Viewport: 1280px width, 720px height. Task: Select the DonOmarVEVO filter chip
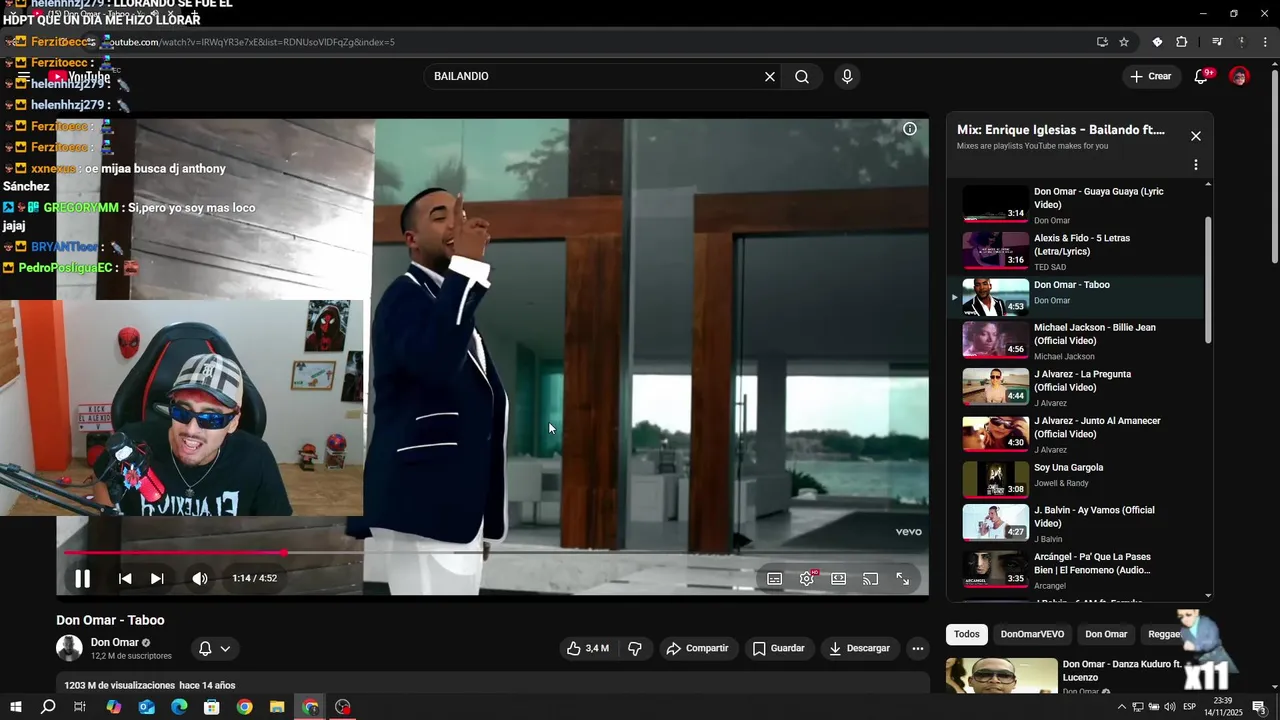[1033, 634]
